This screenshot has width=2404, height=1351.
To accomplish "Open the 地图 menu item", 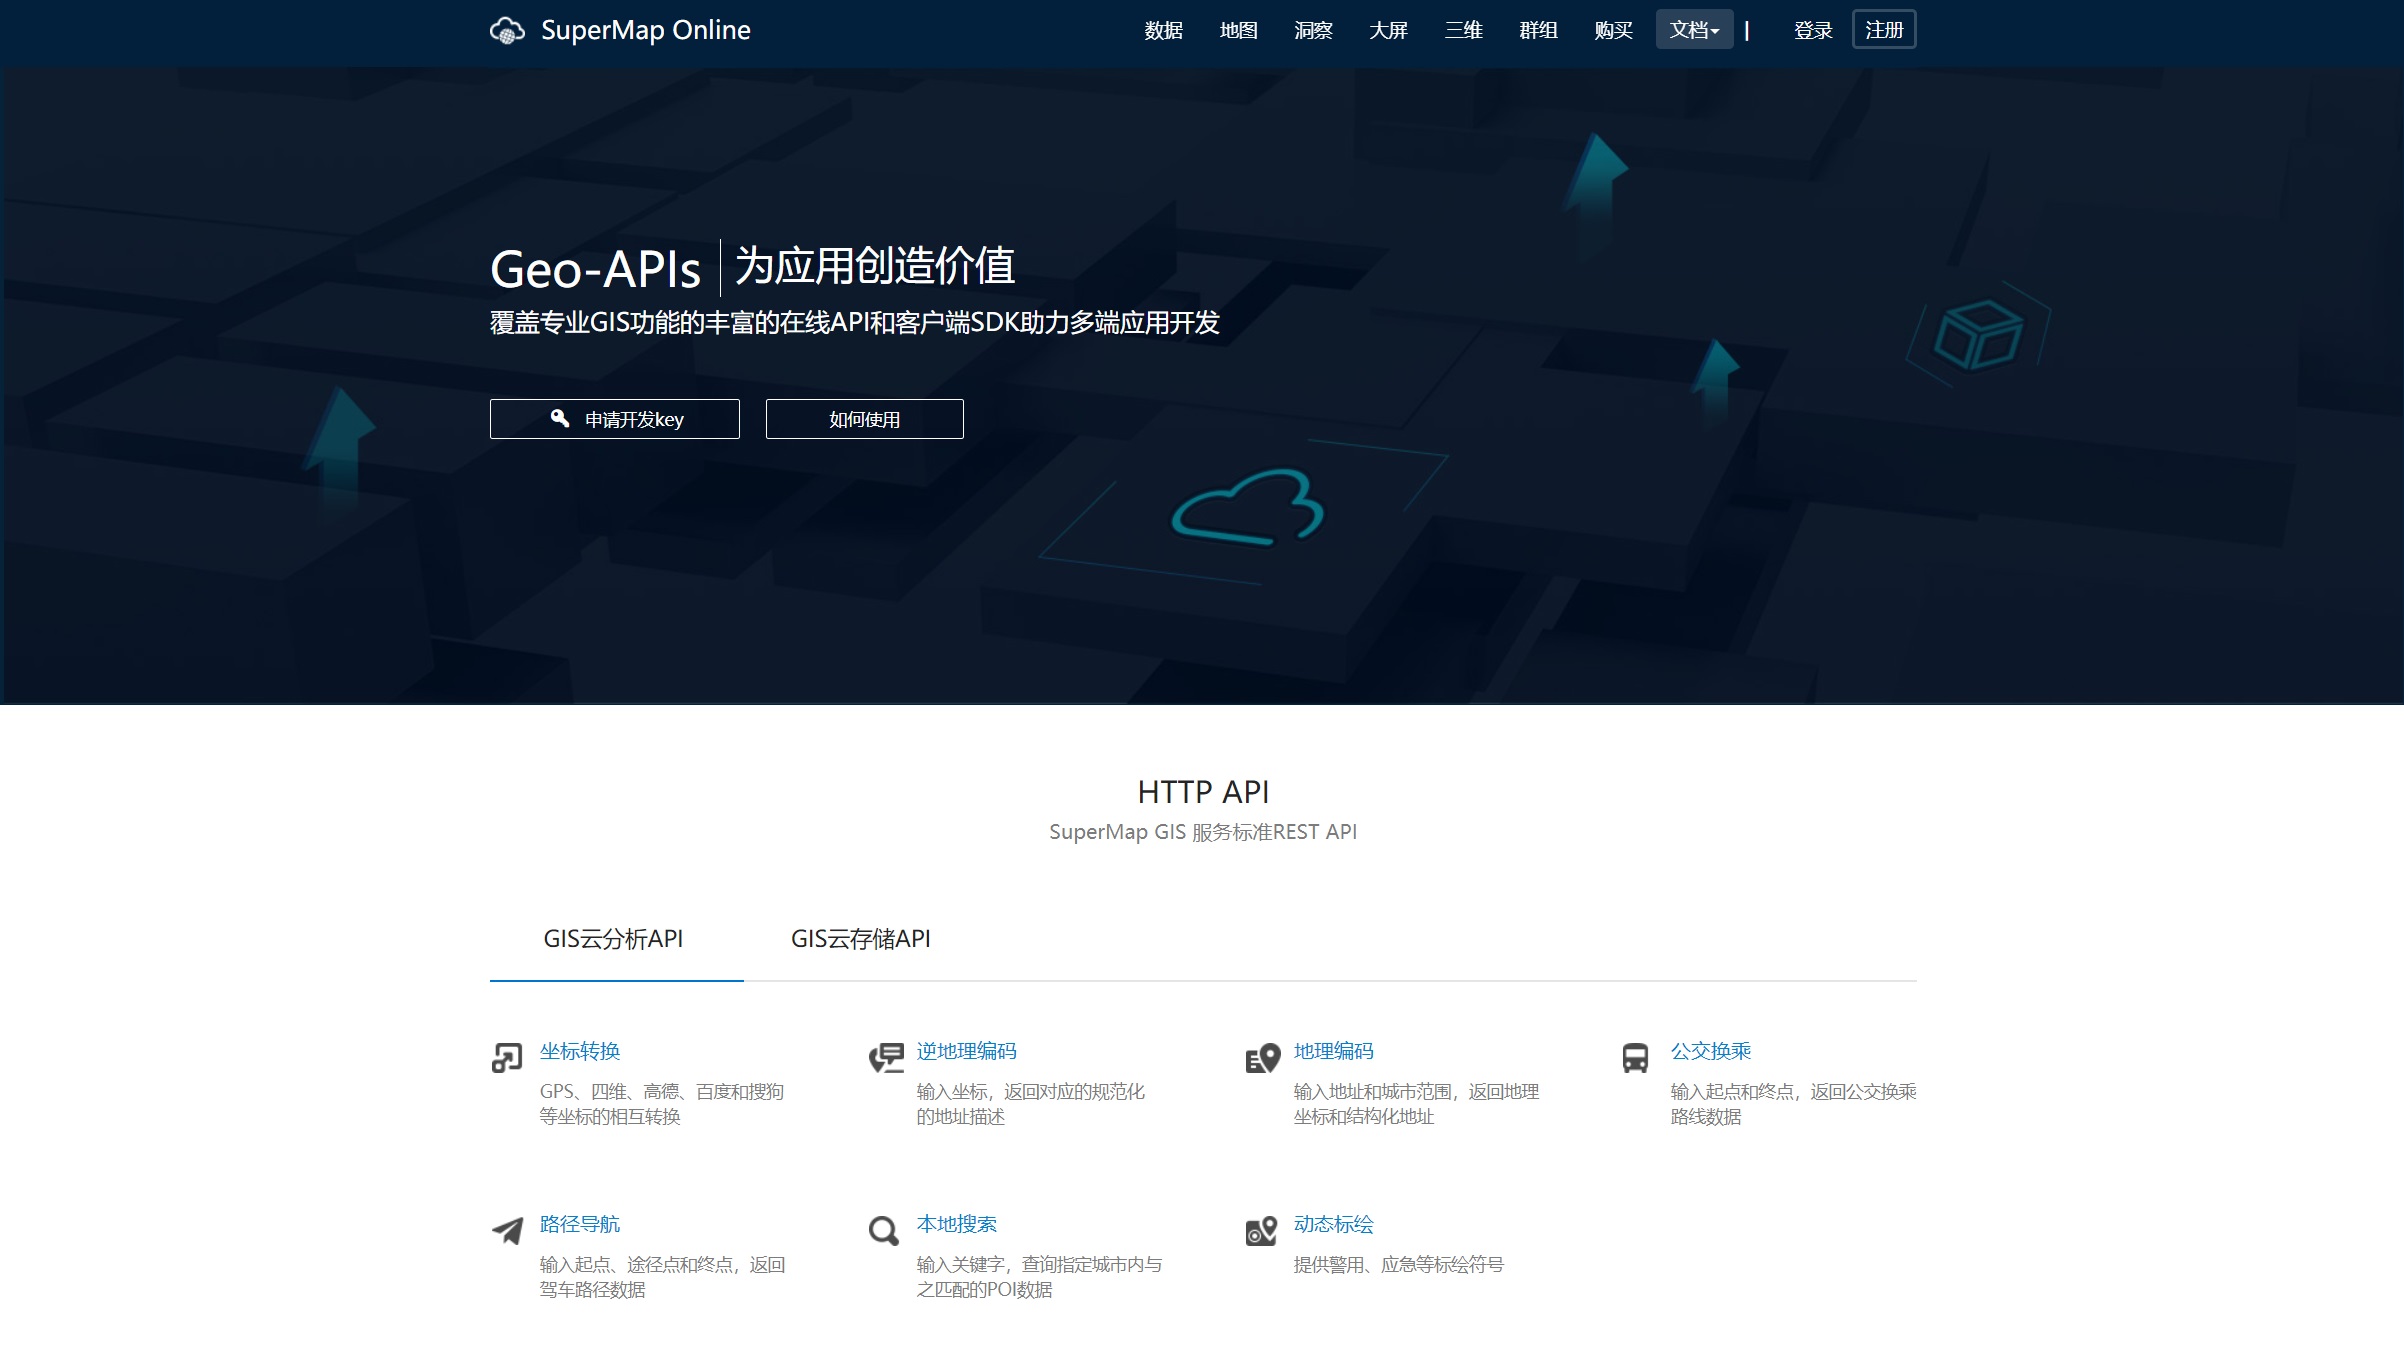I will [x=1238, y=31].
